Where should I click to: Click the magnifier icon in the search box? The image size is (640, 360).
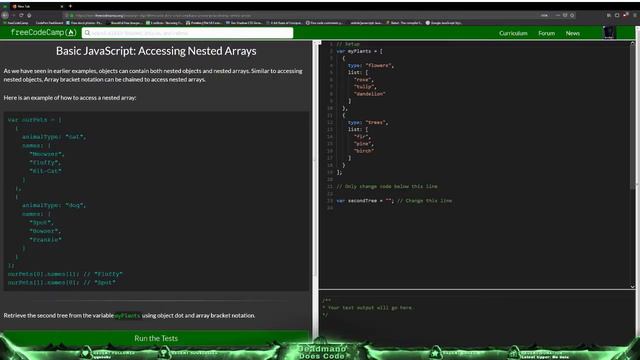pos(87,33)
